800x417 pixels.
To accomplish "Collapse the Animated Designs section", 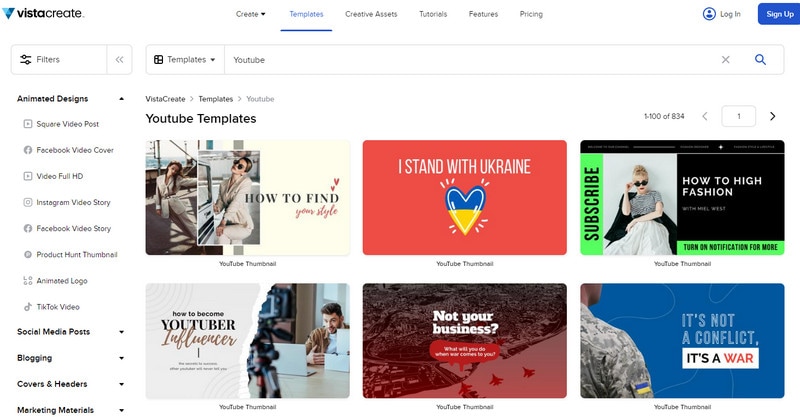I will 121,99.
